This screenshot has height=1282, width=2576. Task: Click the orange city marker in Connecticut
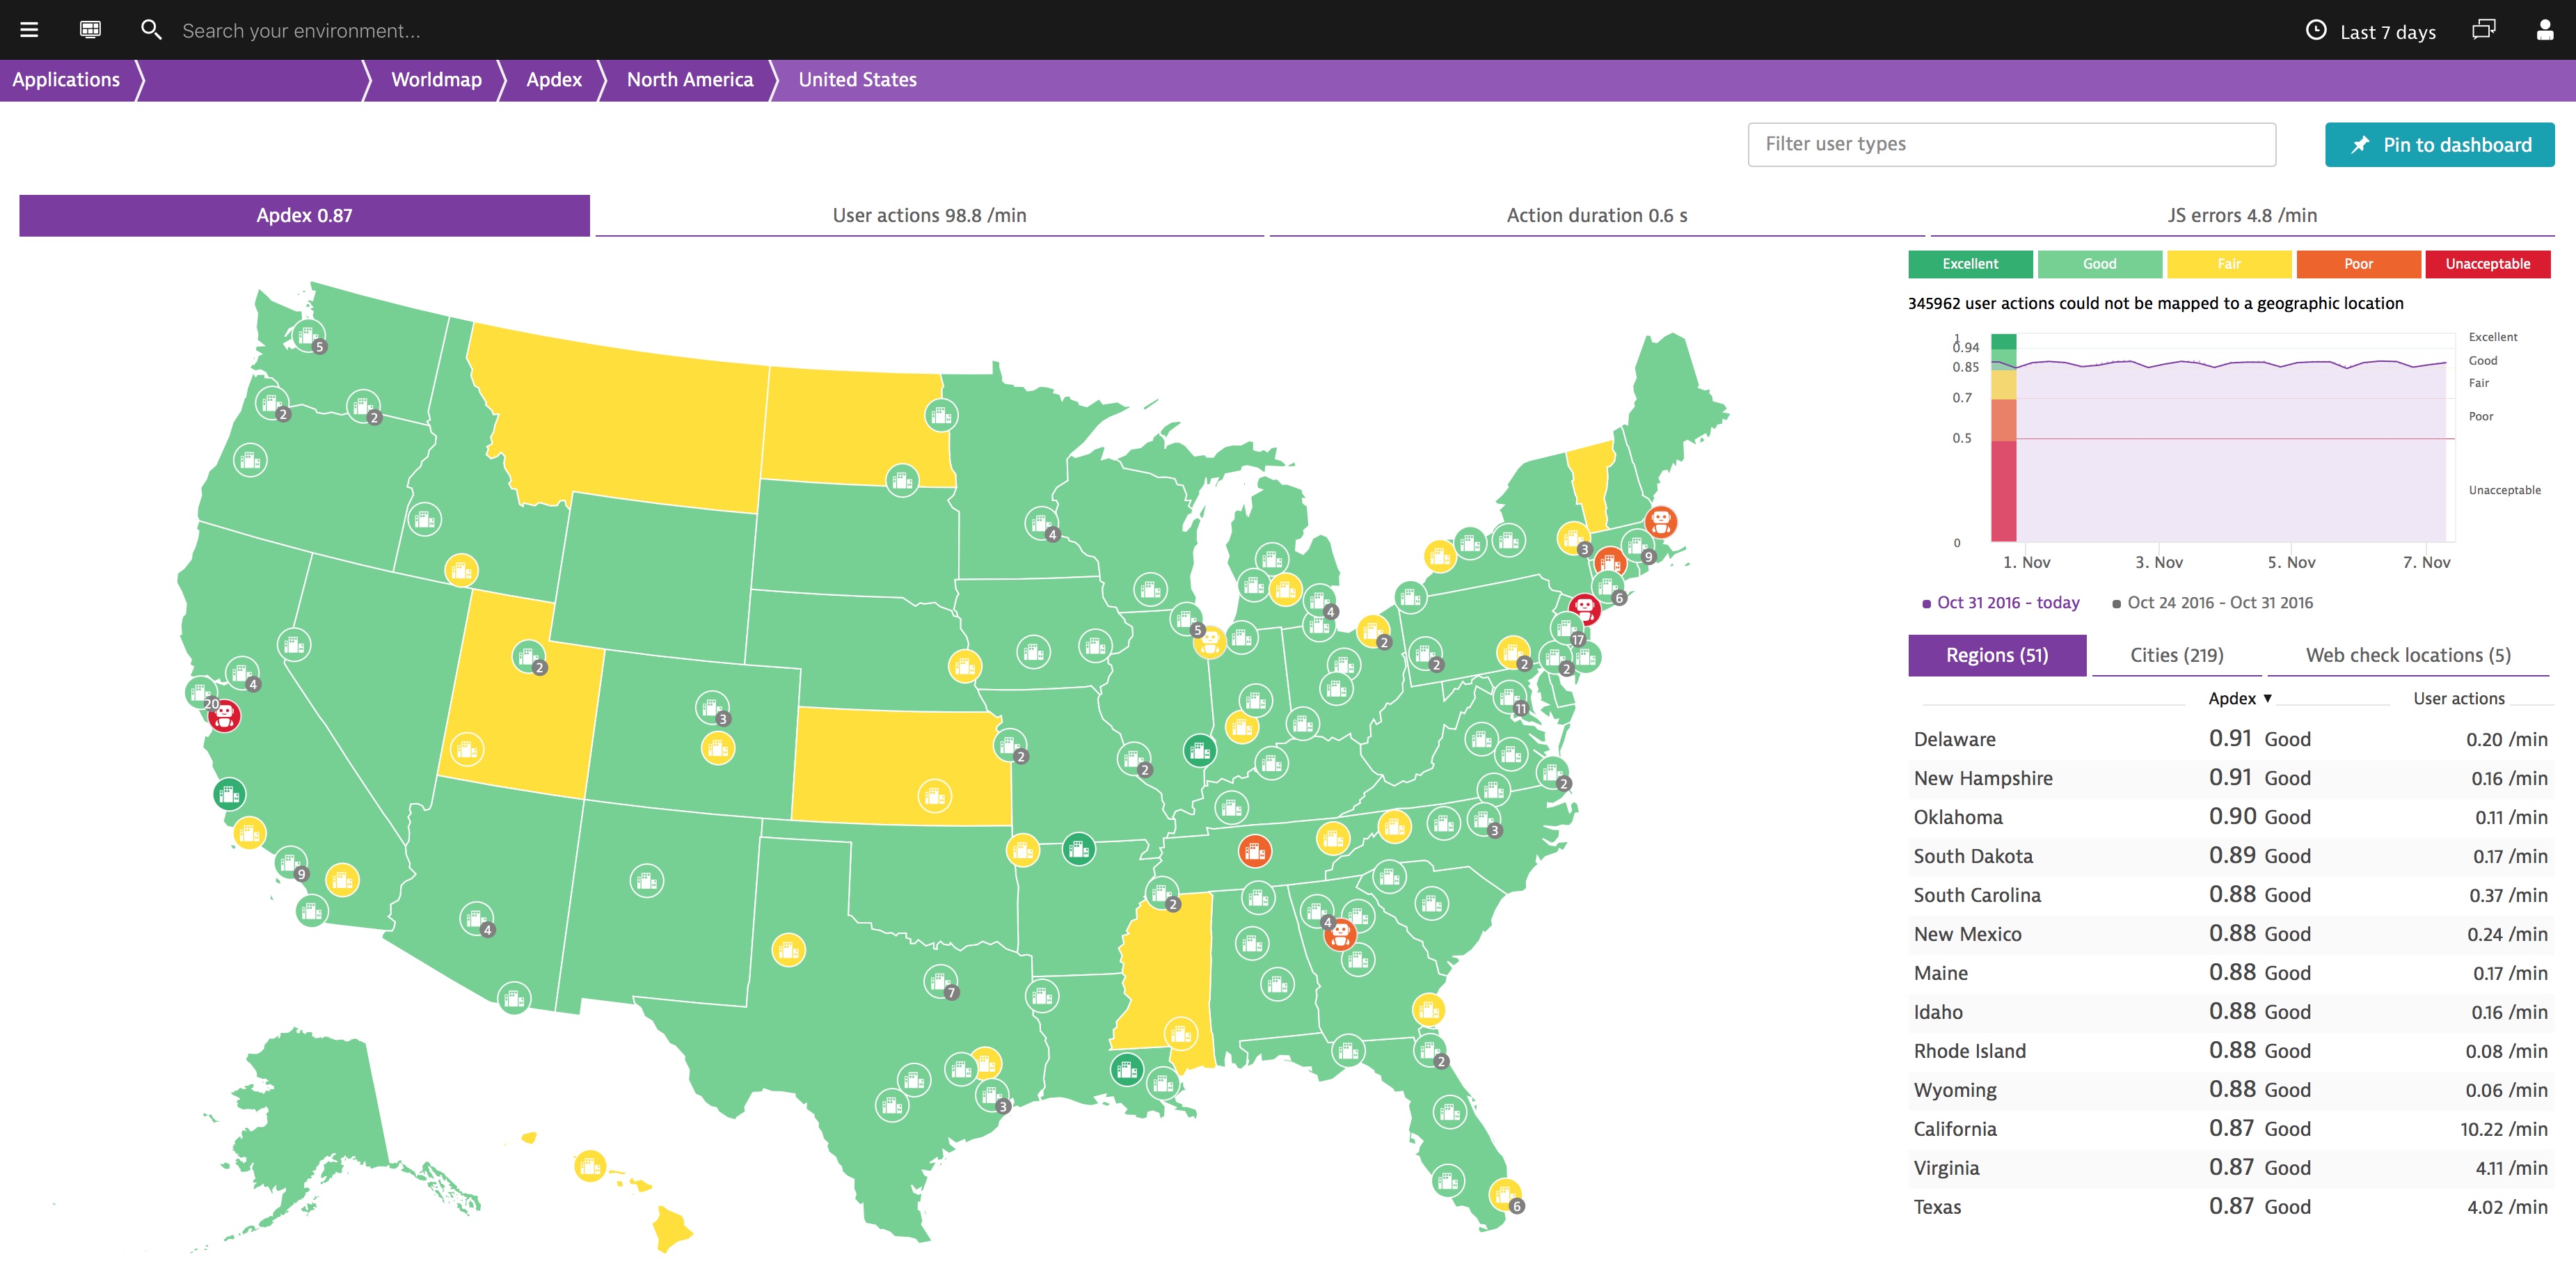point(1609,562)
